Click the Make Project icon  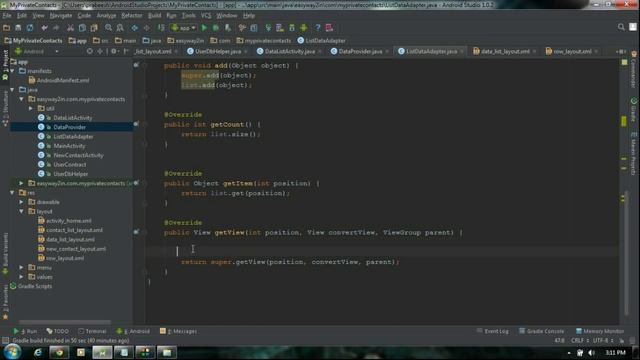click(x=161, y=28)
